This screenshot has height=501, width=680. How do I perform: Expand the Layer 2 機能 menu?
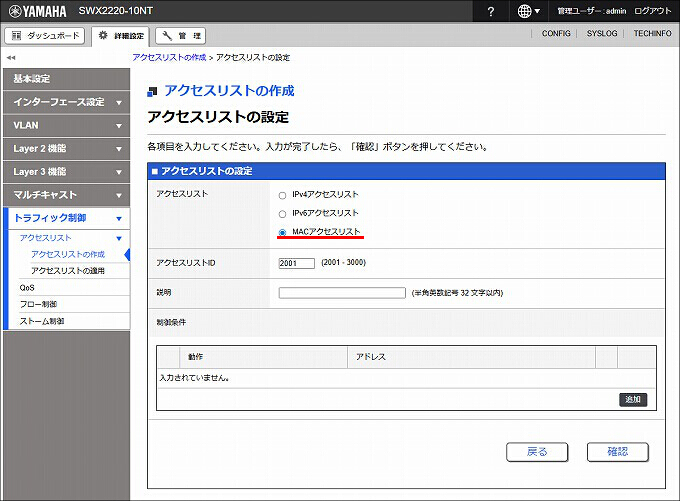[66, 149]
